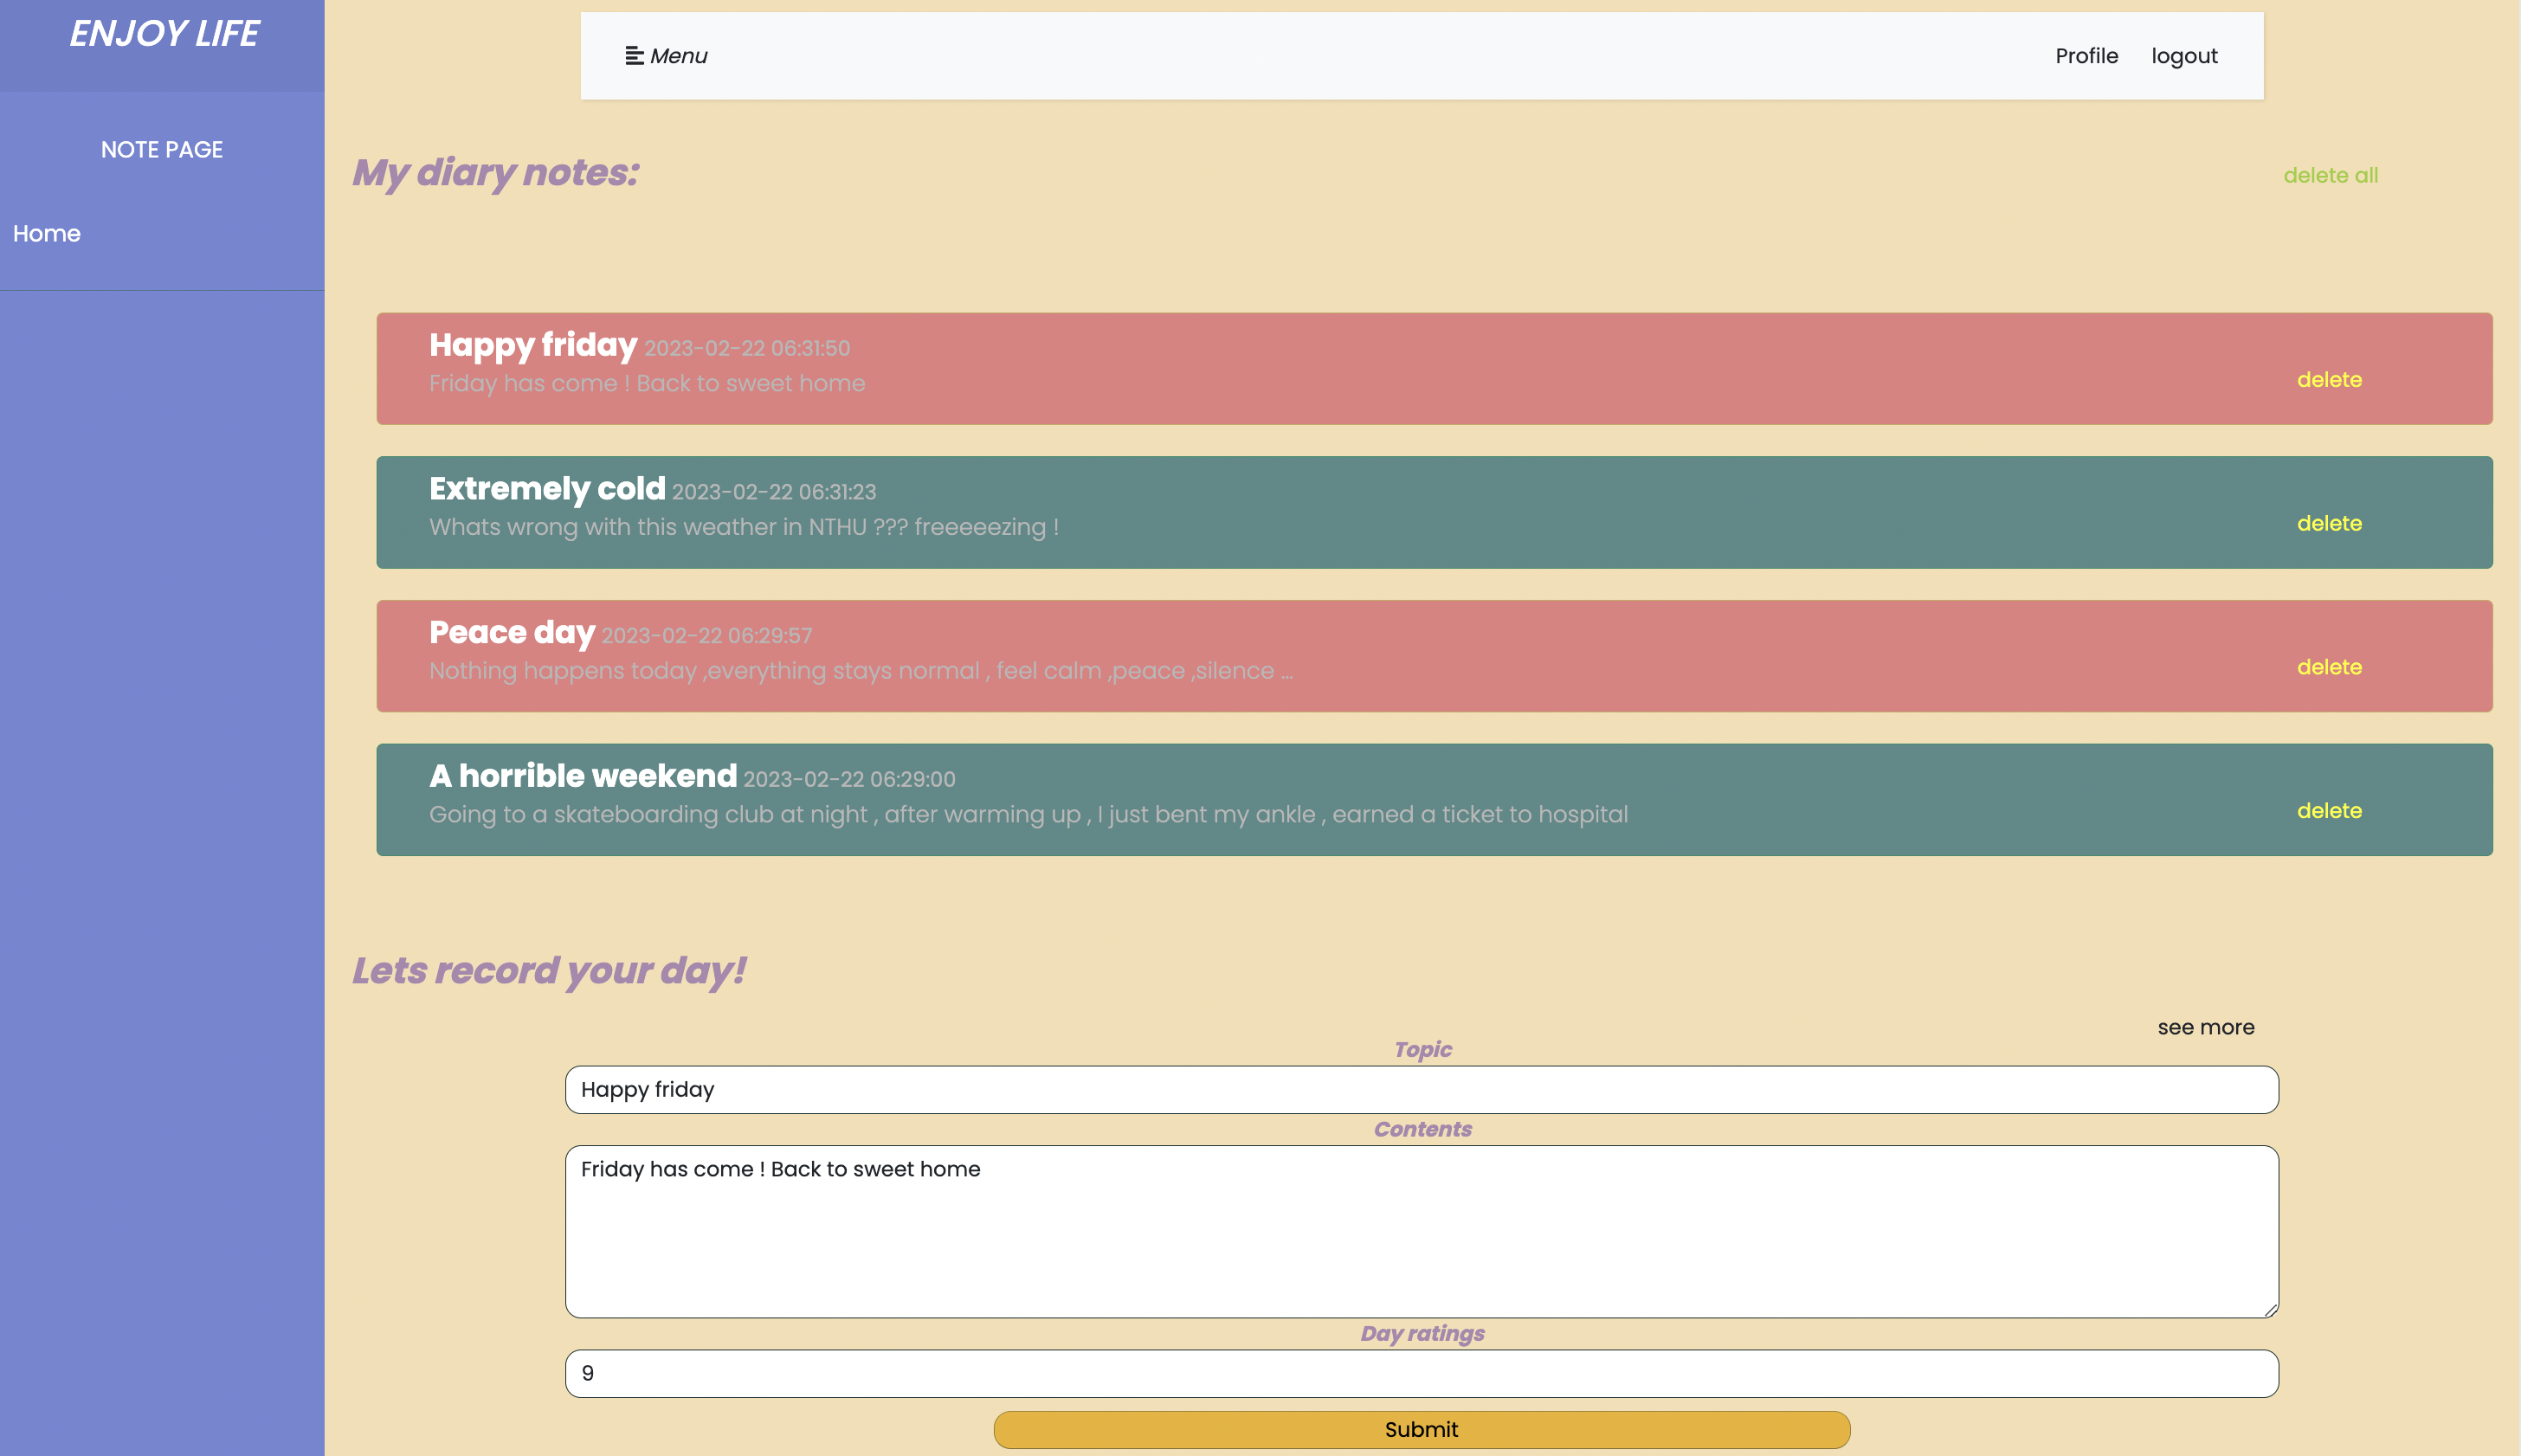The image size is (2521, 1456).
Task: Click the text about NTHU weather
Action: (744, 527)
